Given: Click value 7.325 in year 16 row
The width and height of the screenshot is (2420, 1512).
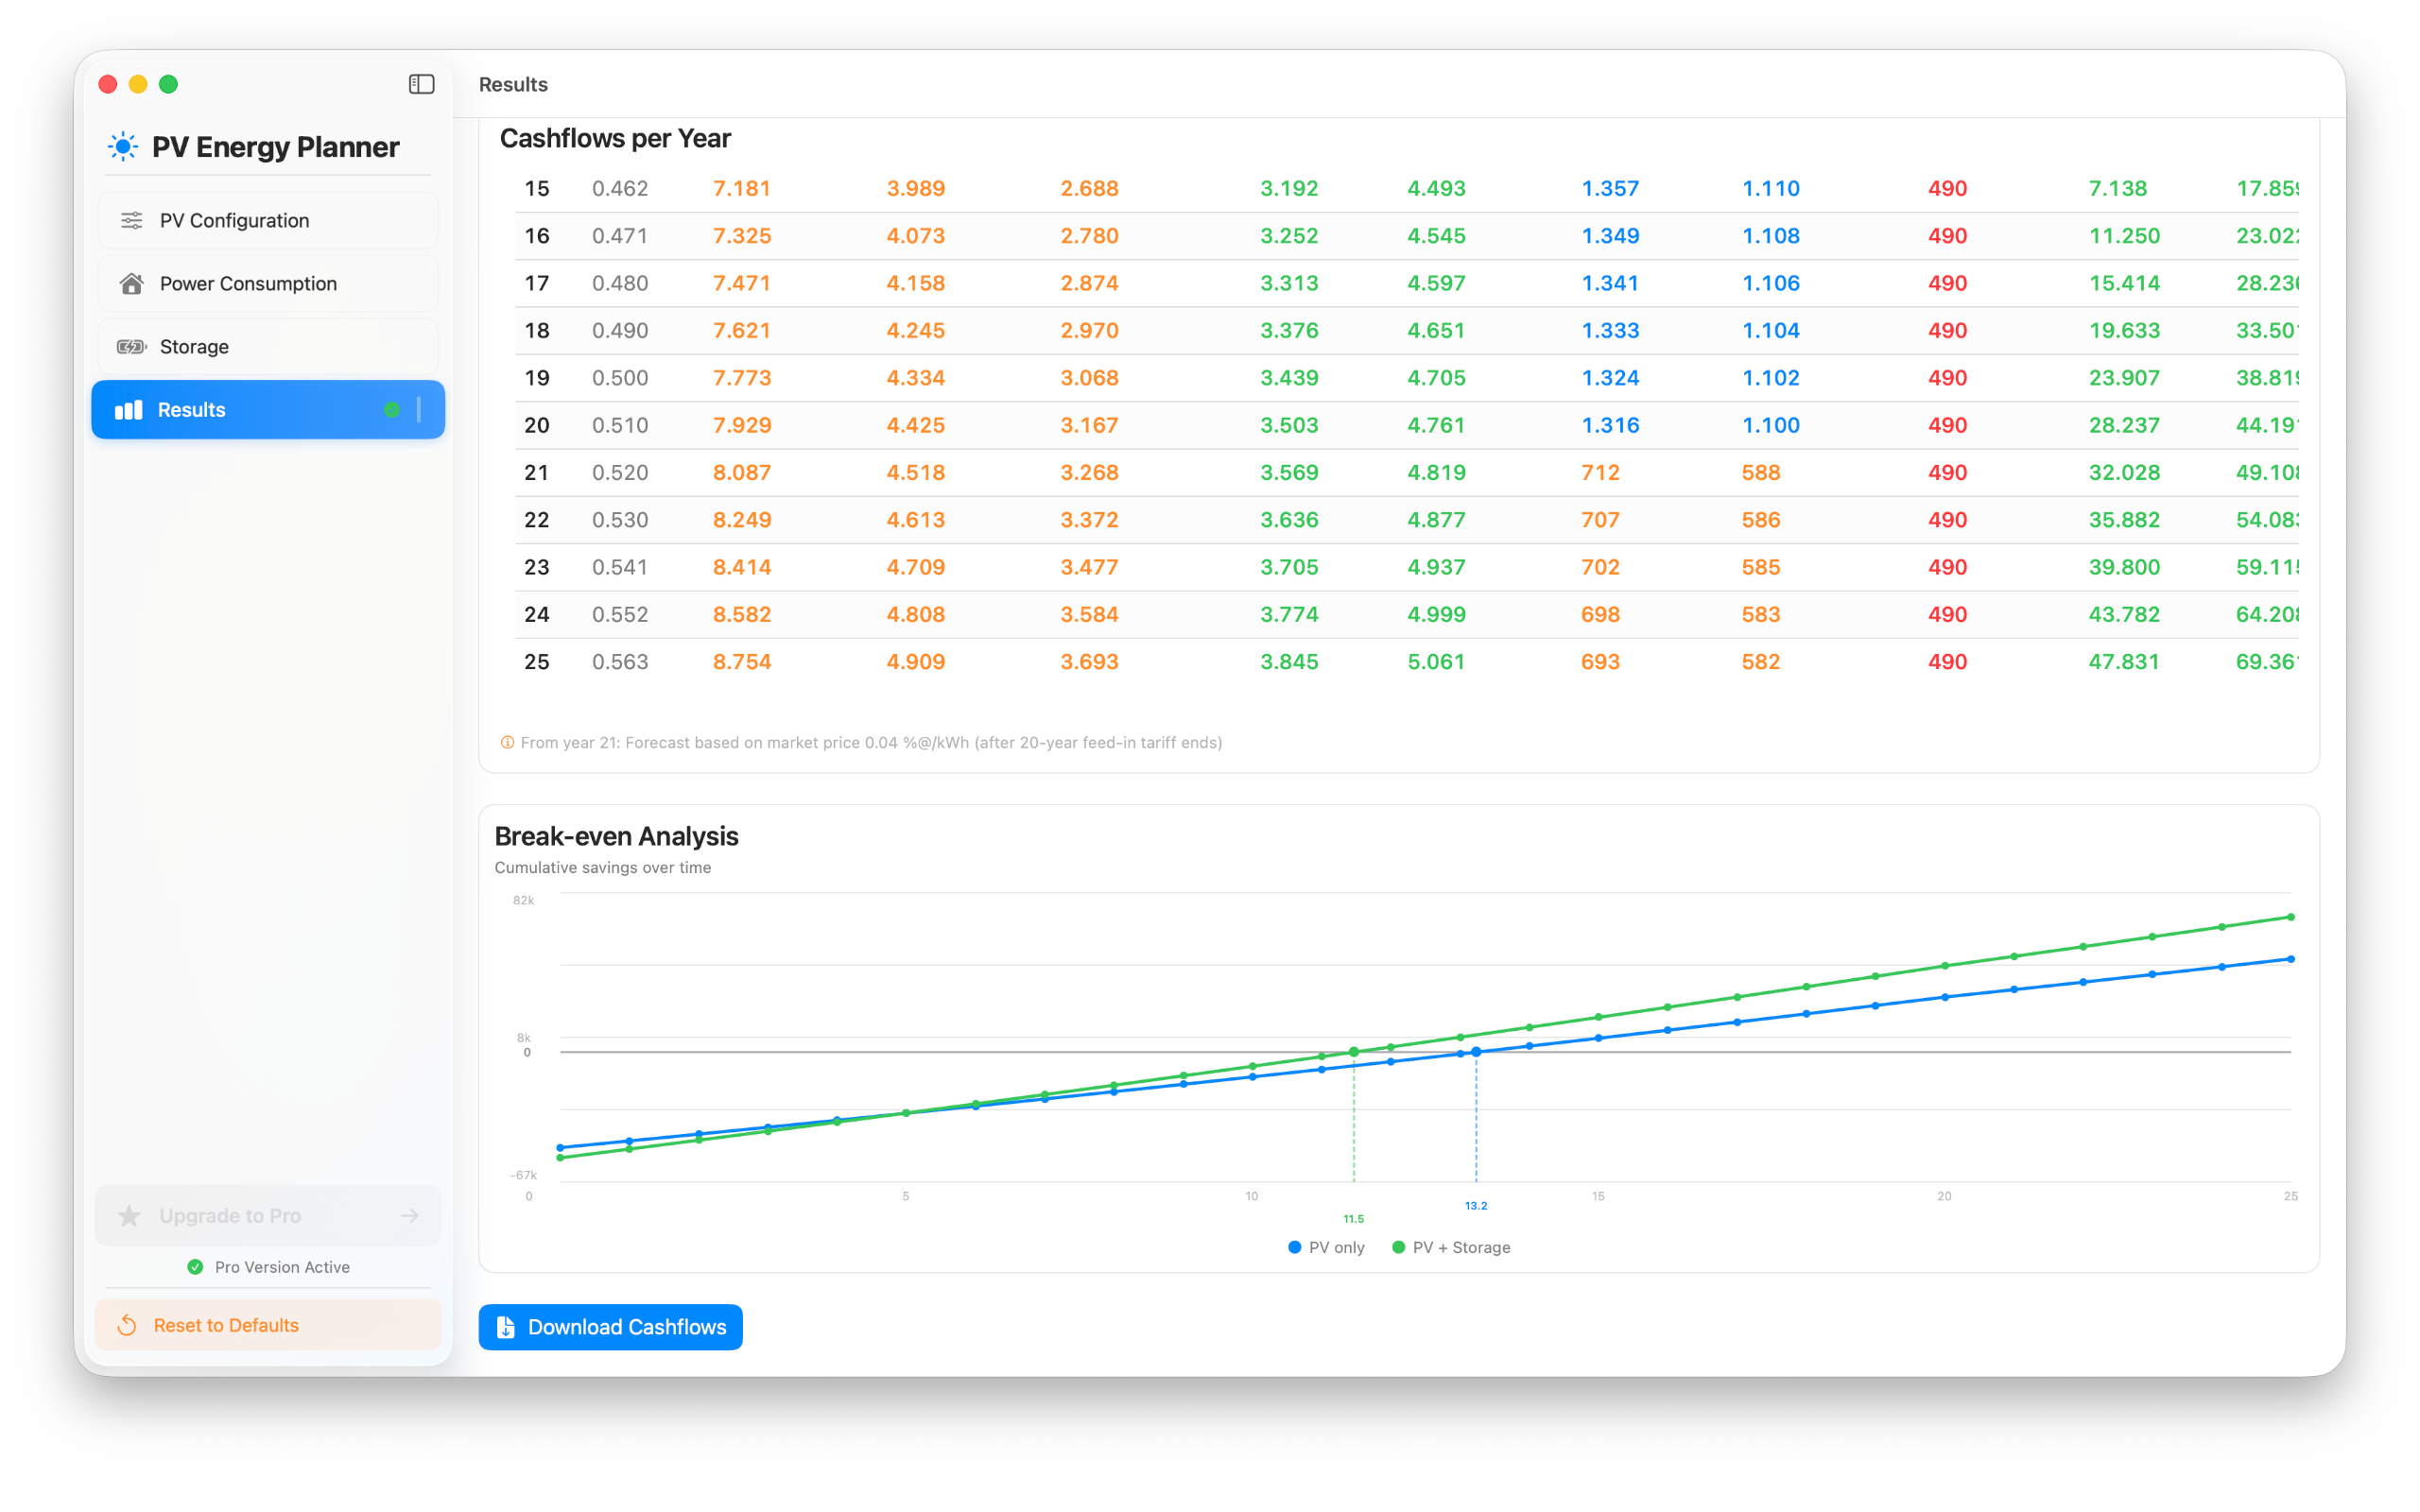Looking at the screenshot, I should point(742,236).
